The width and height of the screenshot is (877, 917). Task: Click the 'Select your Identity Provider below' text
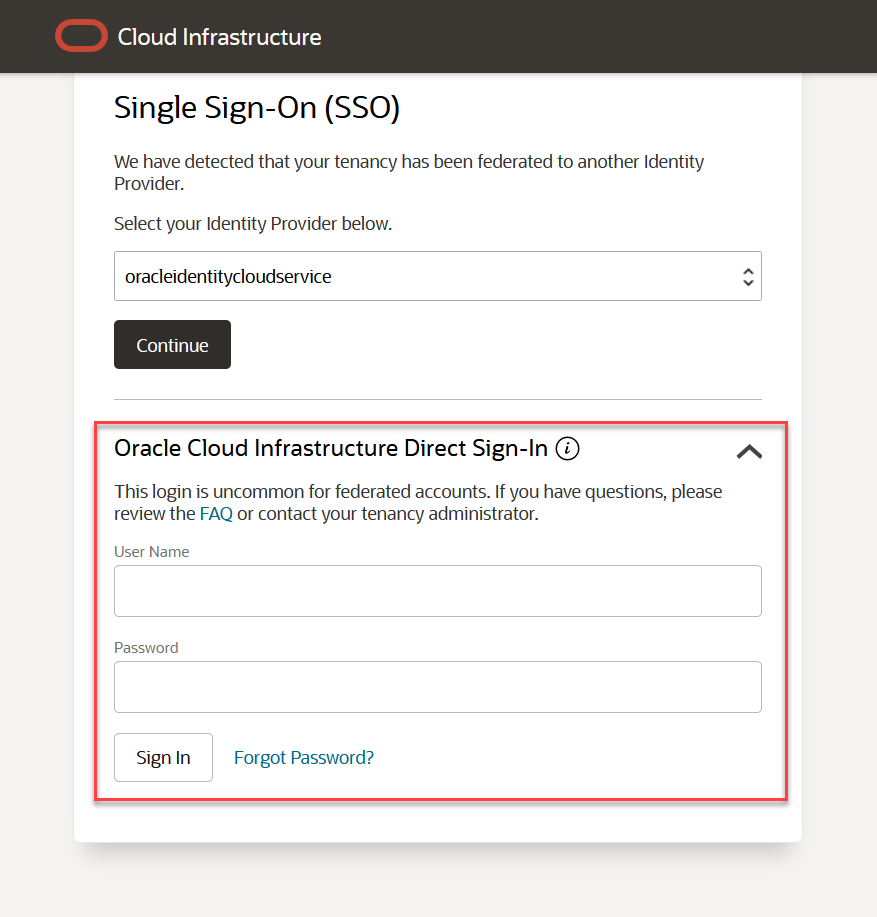coord(253,224)
